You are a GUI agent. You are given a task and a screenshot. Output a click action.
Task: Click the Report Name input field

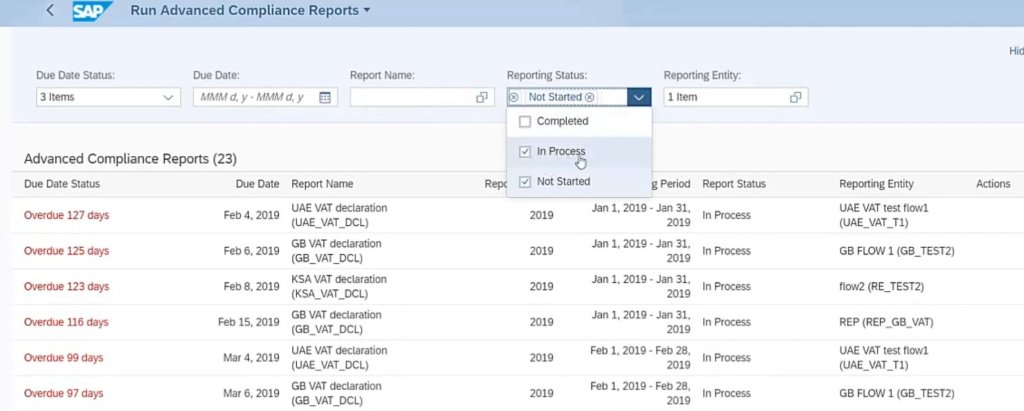click(x=411, y=97)
